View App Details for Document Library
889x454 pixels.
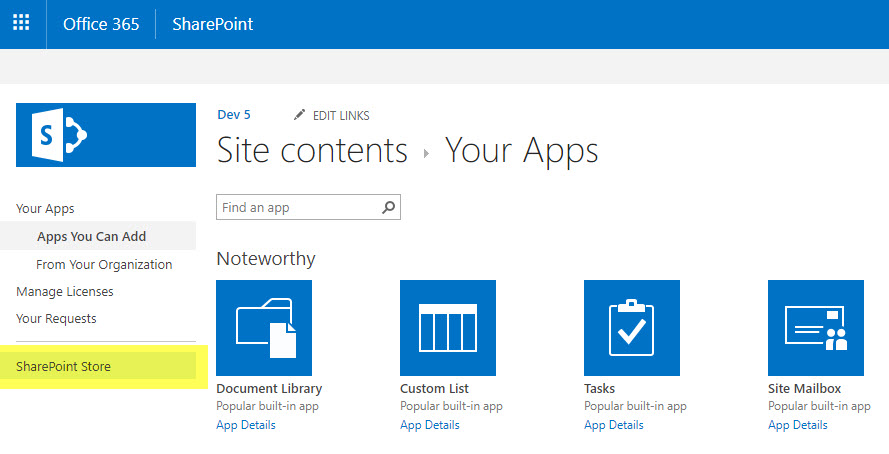coord(245,425)
